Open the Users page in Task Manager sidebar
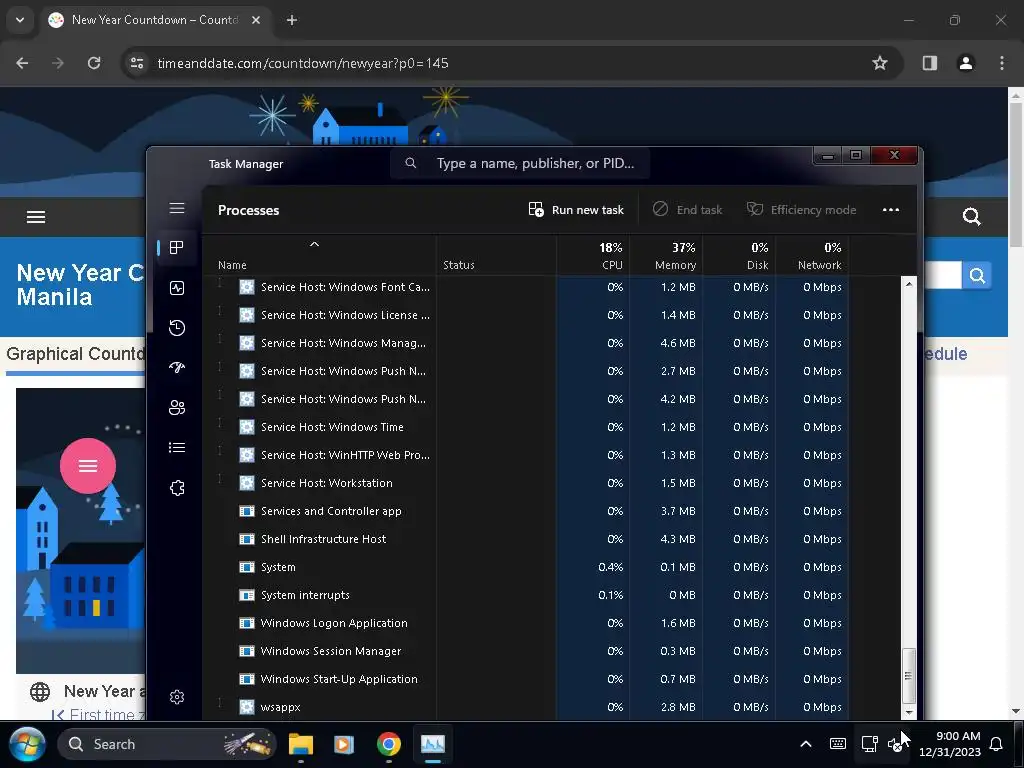Viewport: 1024px width, 768px height. tap(177, 408)
